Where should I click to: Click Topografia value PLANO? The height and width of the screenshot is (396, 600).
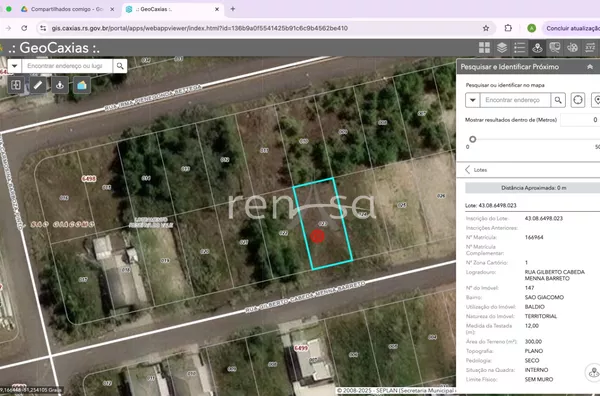coord(534,351)
